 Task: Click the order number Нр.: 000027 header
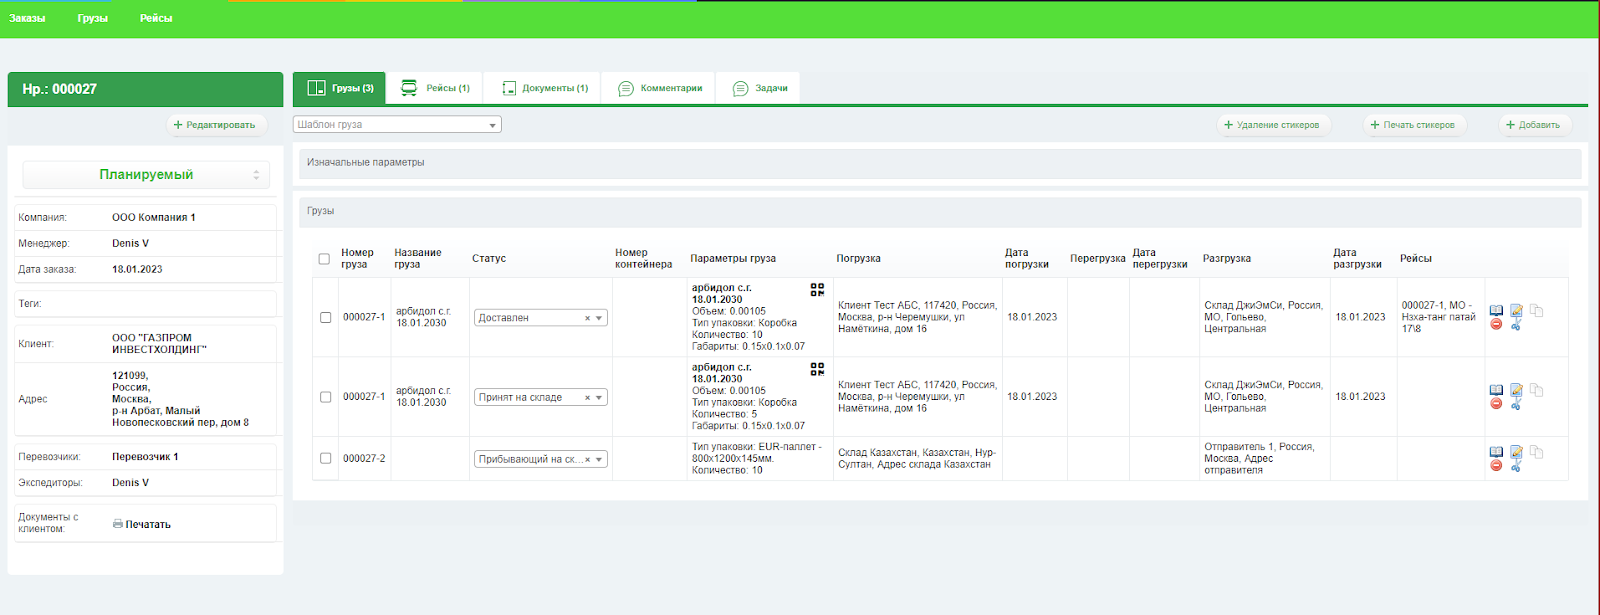[x=60, y=89]
